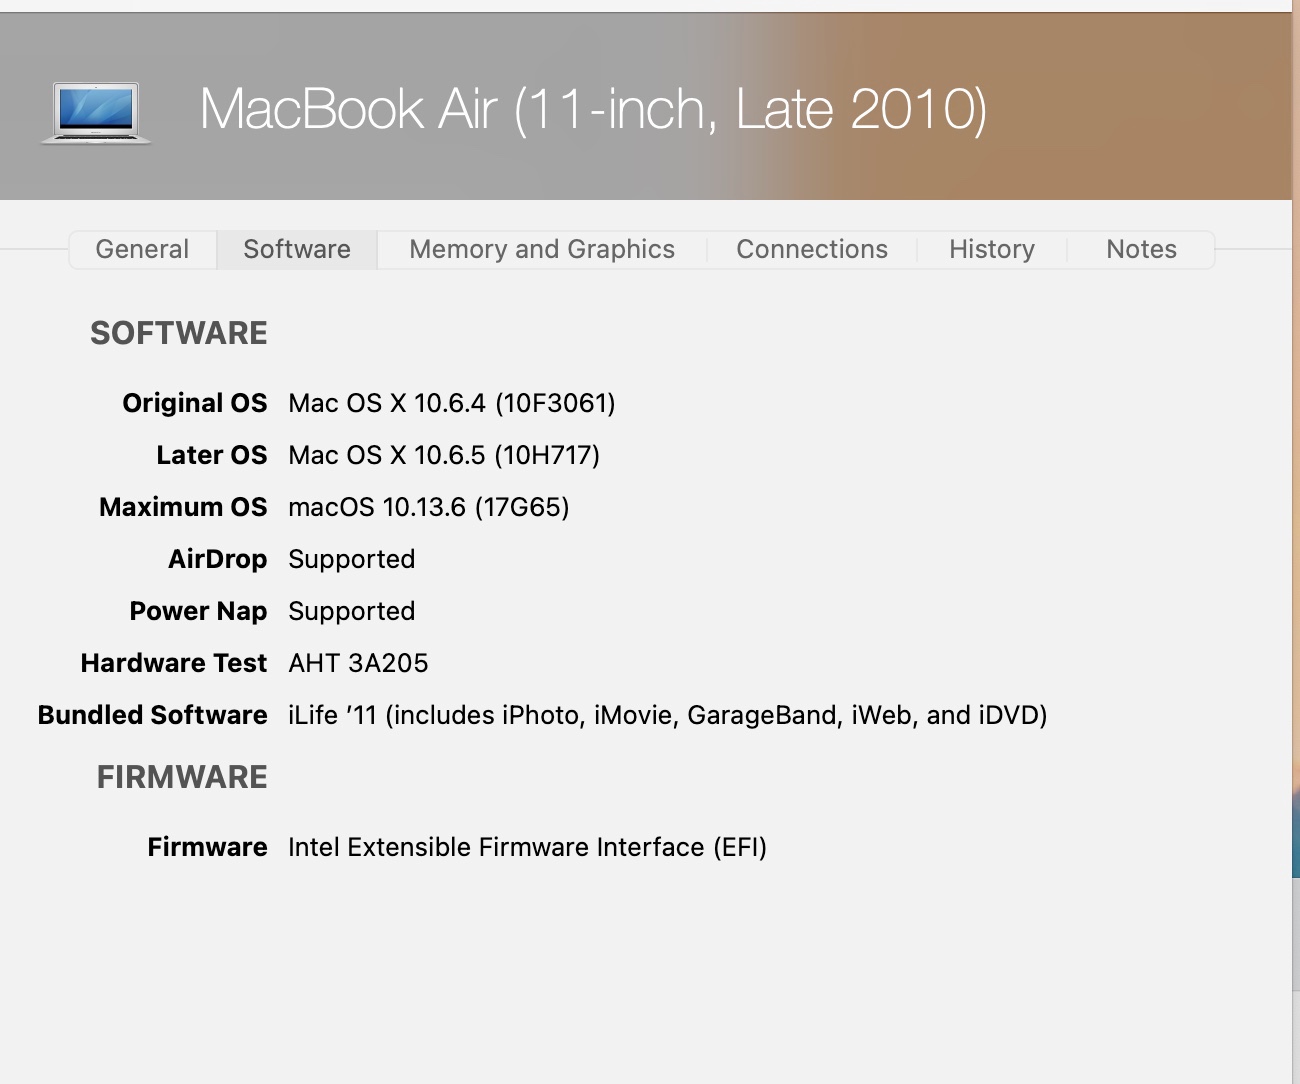Click the SOFTWARE section heading
This screenshot has width=1300, height=1084.
coord(179,333)
